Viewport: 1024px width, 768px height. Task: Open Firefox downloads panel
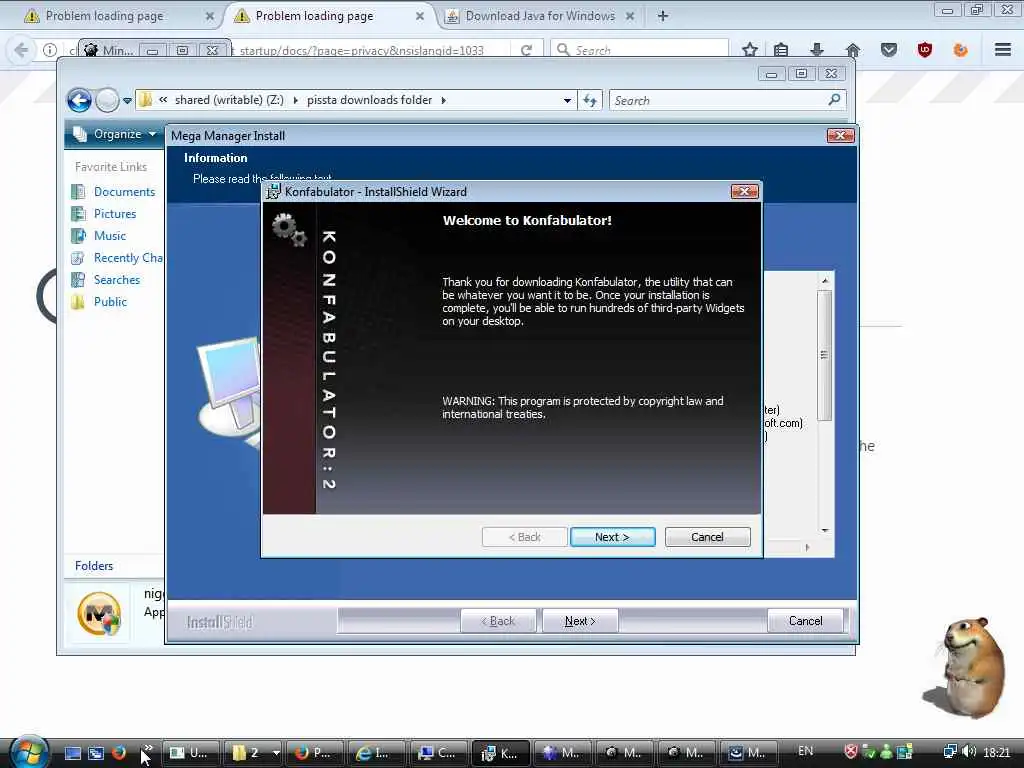click(x=816, y=50)
